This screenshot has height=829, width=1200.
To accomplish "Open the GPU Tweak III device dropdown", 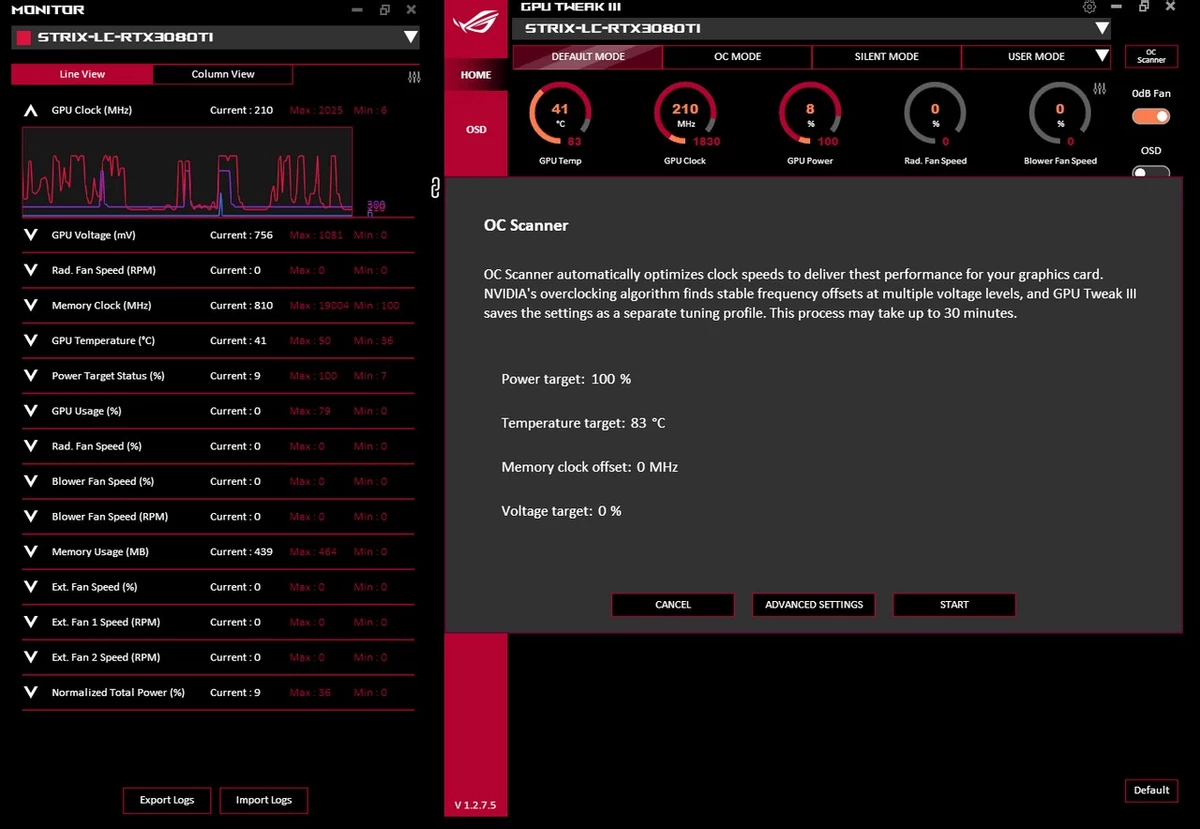I will [1102, 29].
